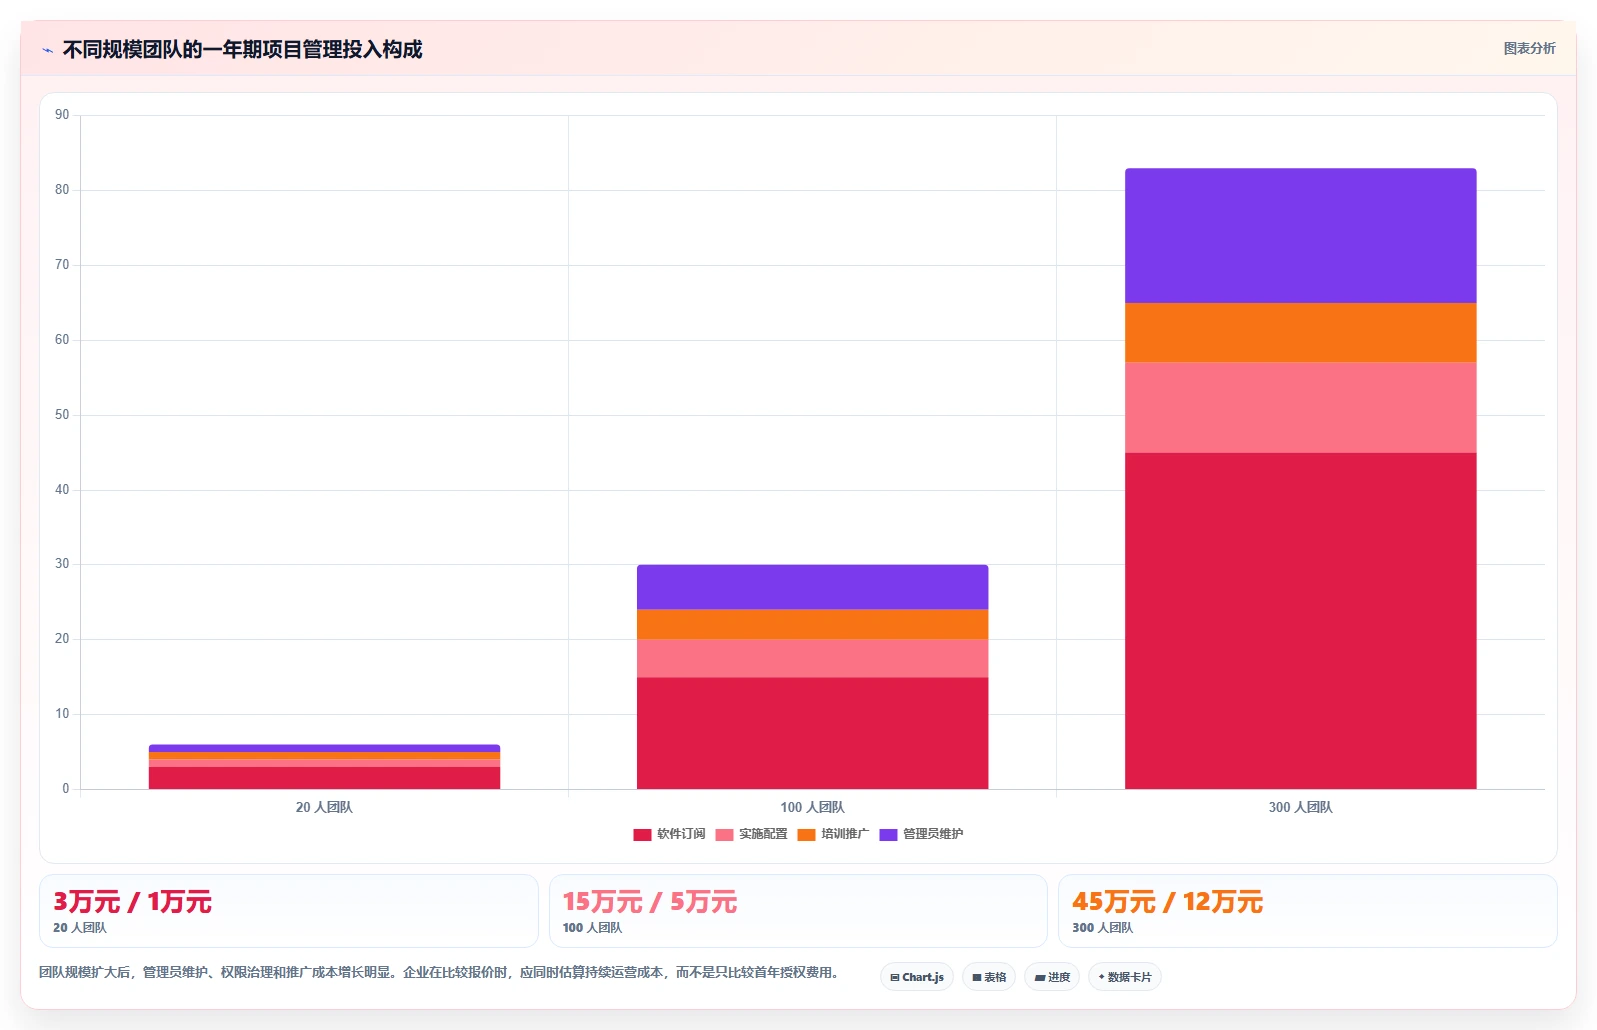Image resolution: width=1597 pixels, height=1030 pixels.
Task: Click the orange segment of 100 人团队 bar
Action: click(x=812, y=625)
